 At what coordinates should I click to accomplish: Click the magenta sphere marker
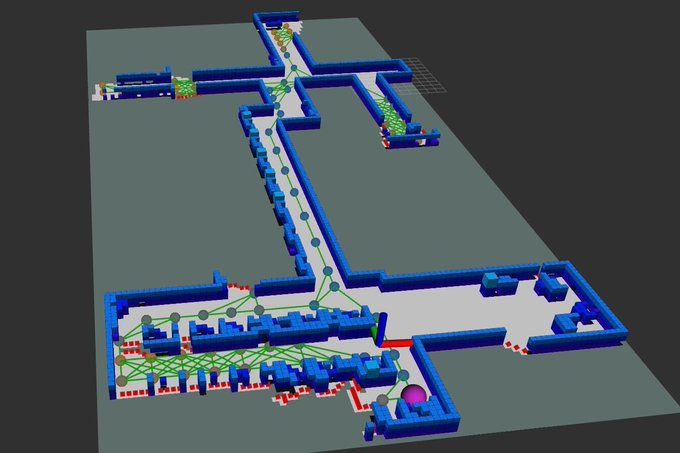[x=412, y=396]
